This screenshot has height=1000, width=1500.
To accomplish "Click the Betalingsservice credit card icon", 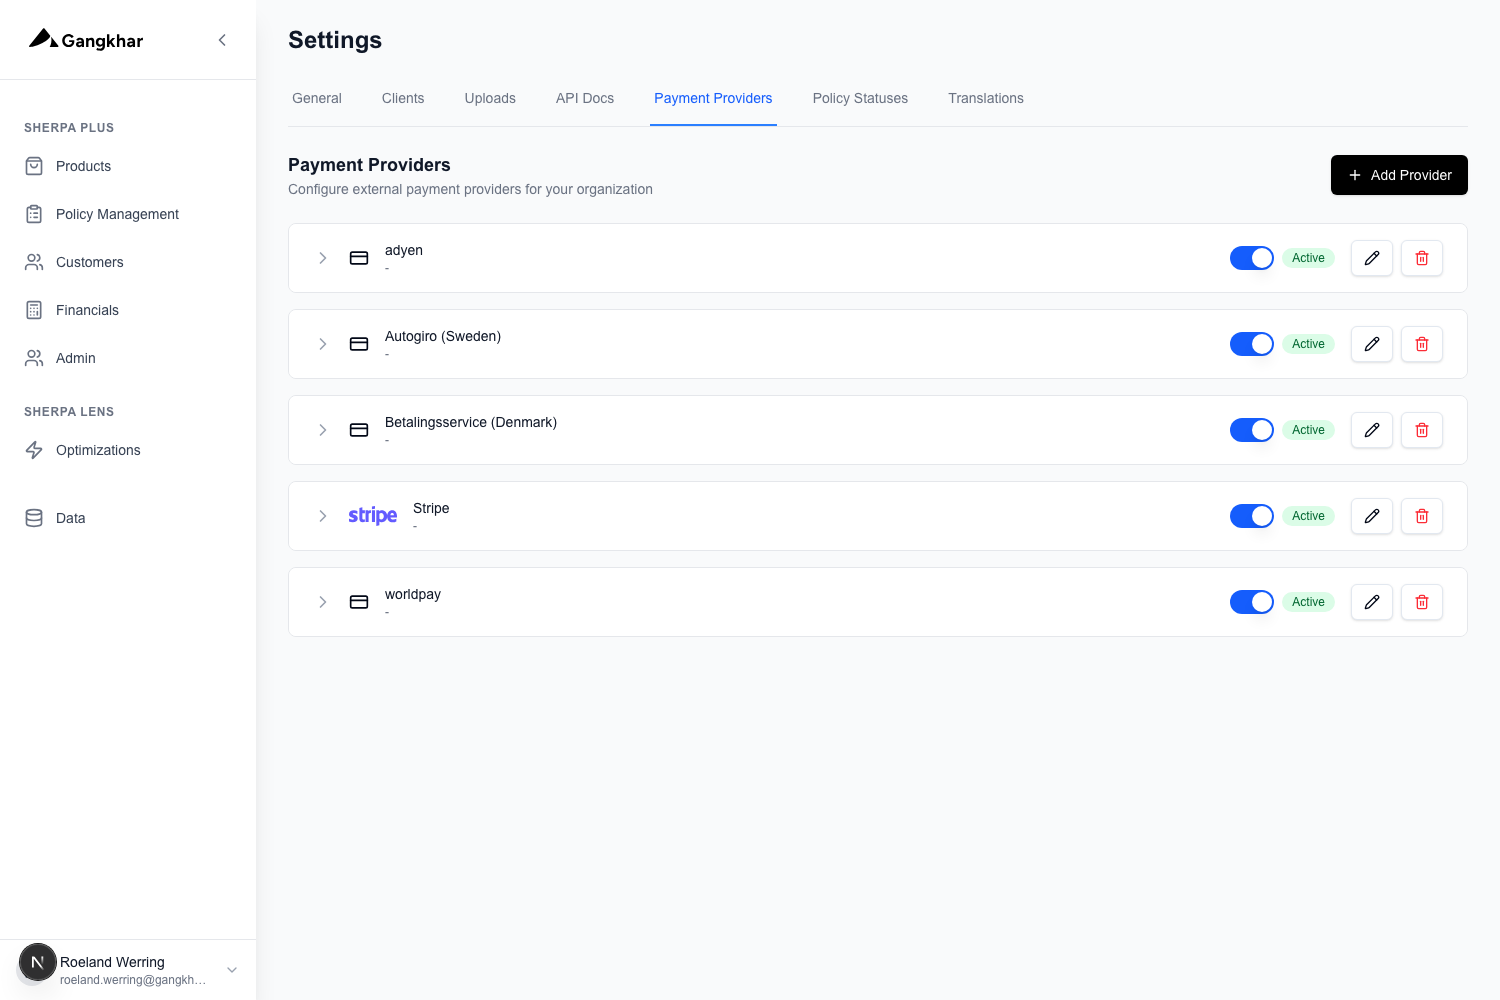I will coord(359,430).
